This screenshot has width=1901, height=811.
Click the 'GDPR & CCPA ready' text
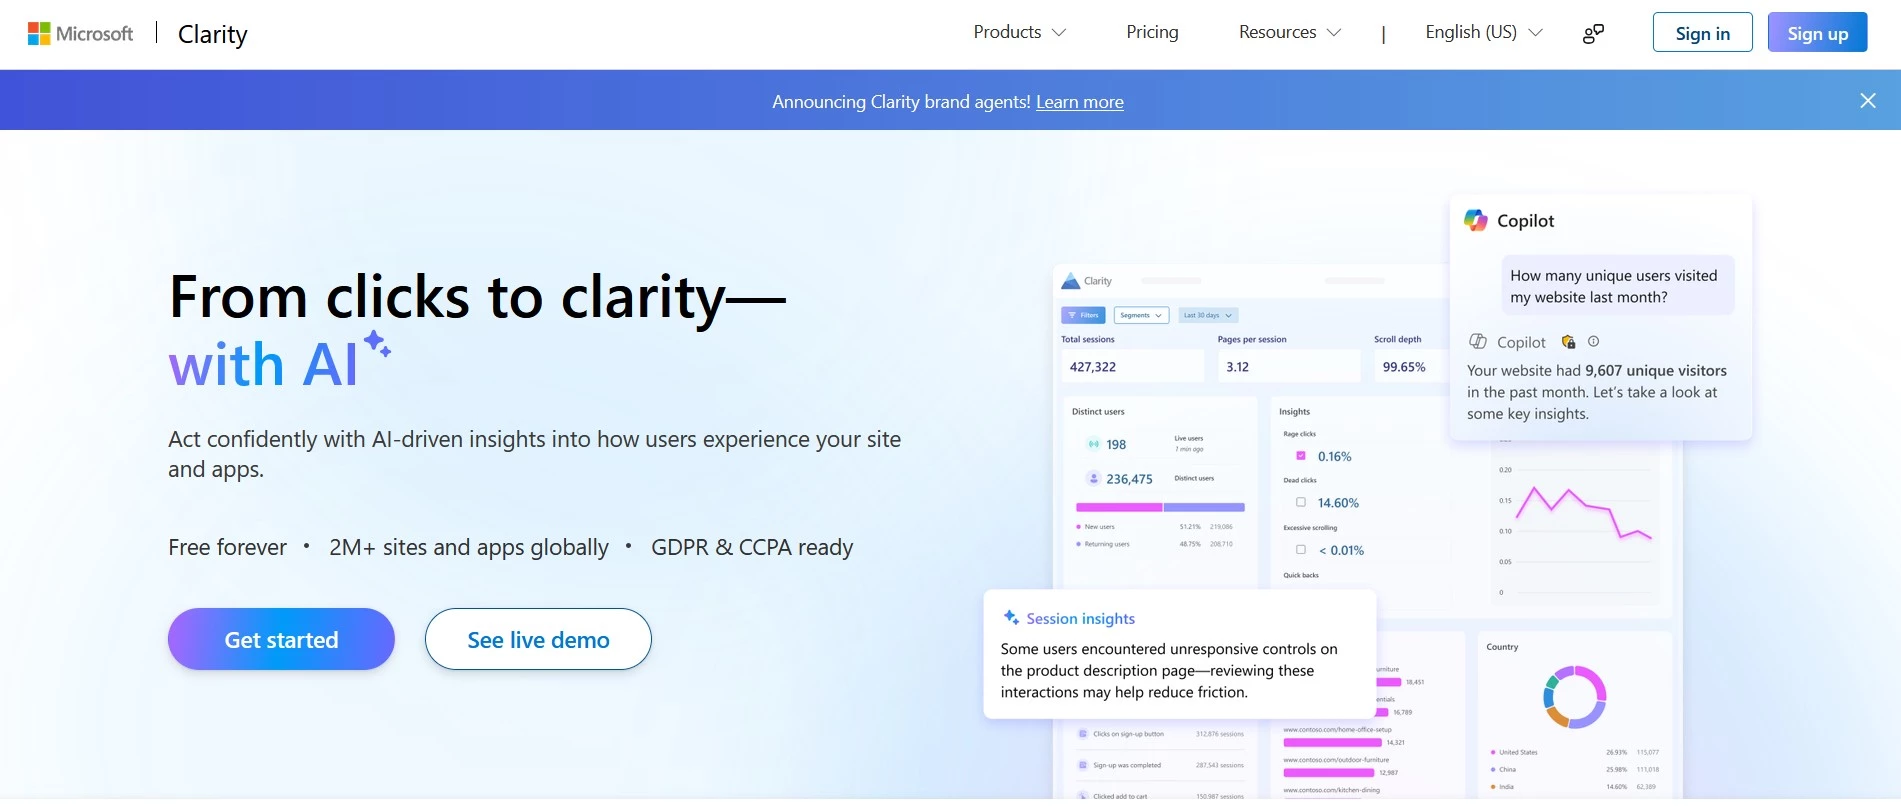(x=752, y=547)
